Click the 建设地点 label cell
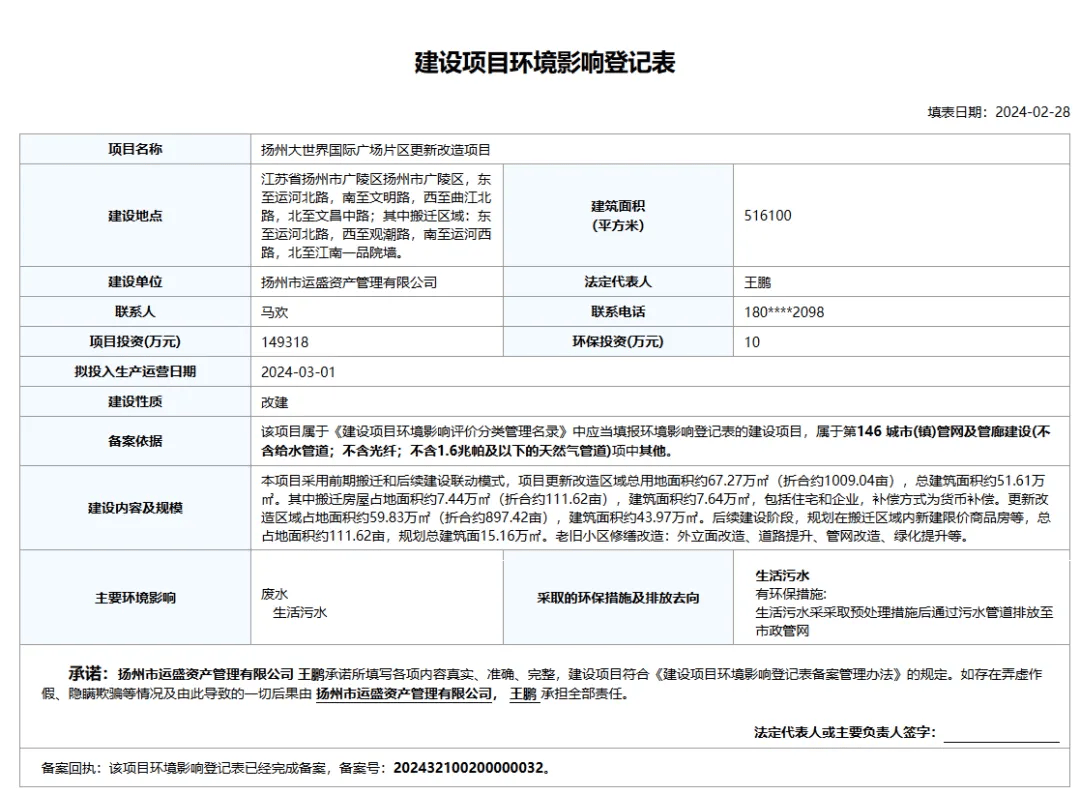 (x=135, y=215)
